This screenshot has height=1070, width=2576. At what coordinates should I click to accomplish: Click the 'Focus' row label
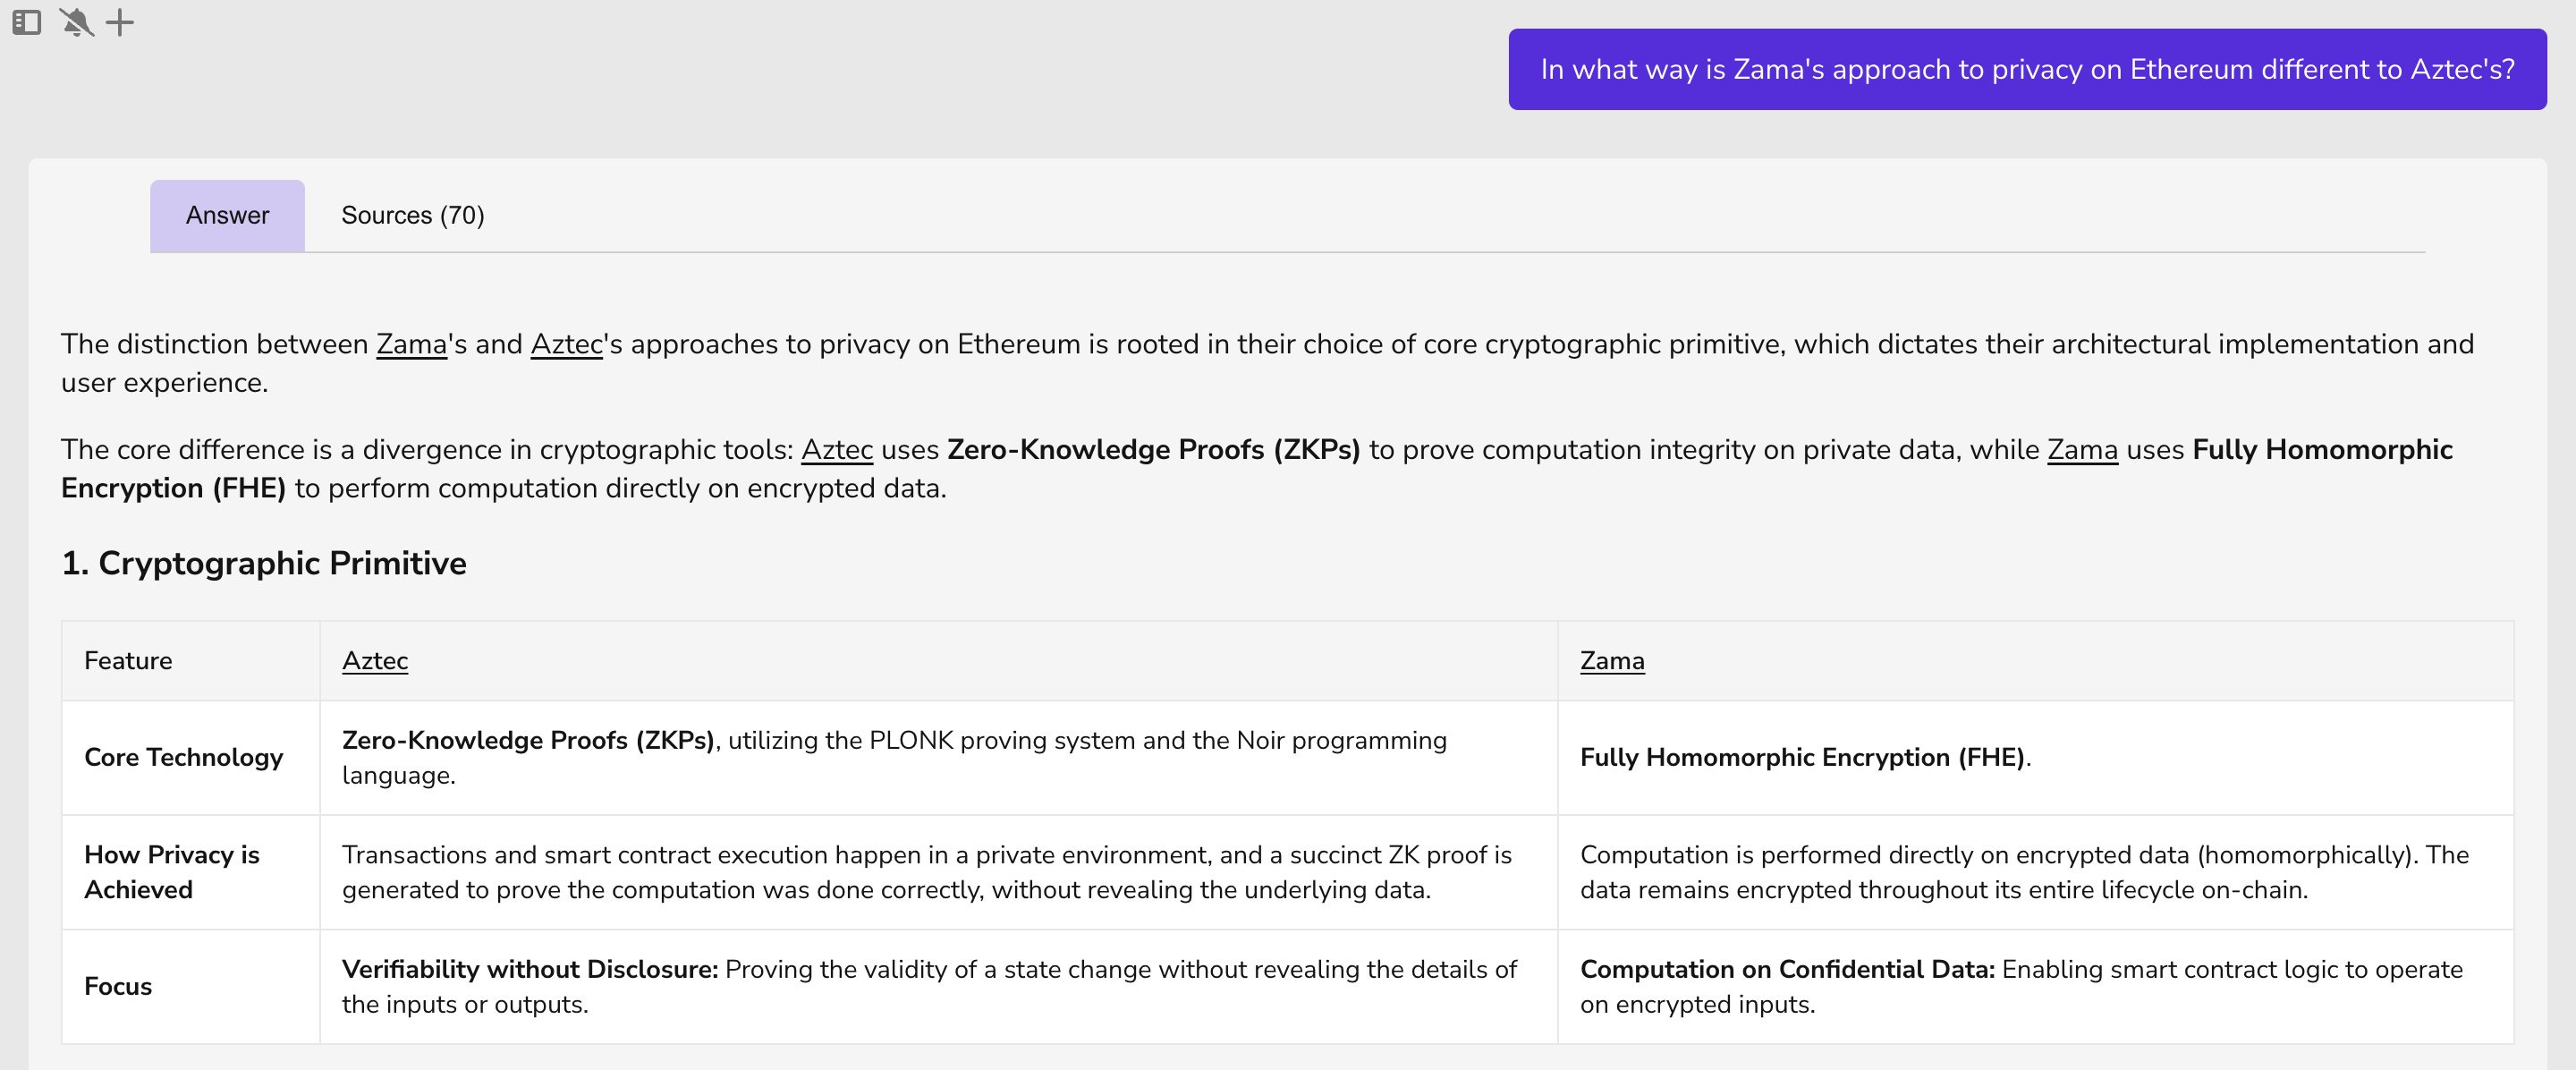[x=118, y=986]
